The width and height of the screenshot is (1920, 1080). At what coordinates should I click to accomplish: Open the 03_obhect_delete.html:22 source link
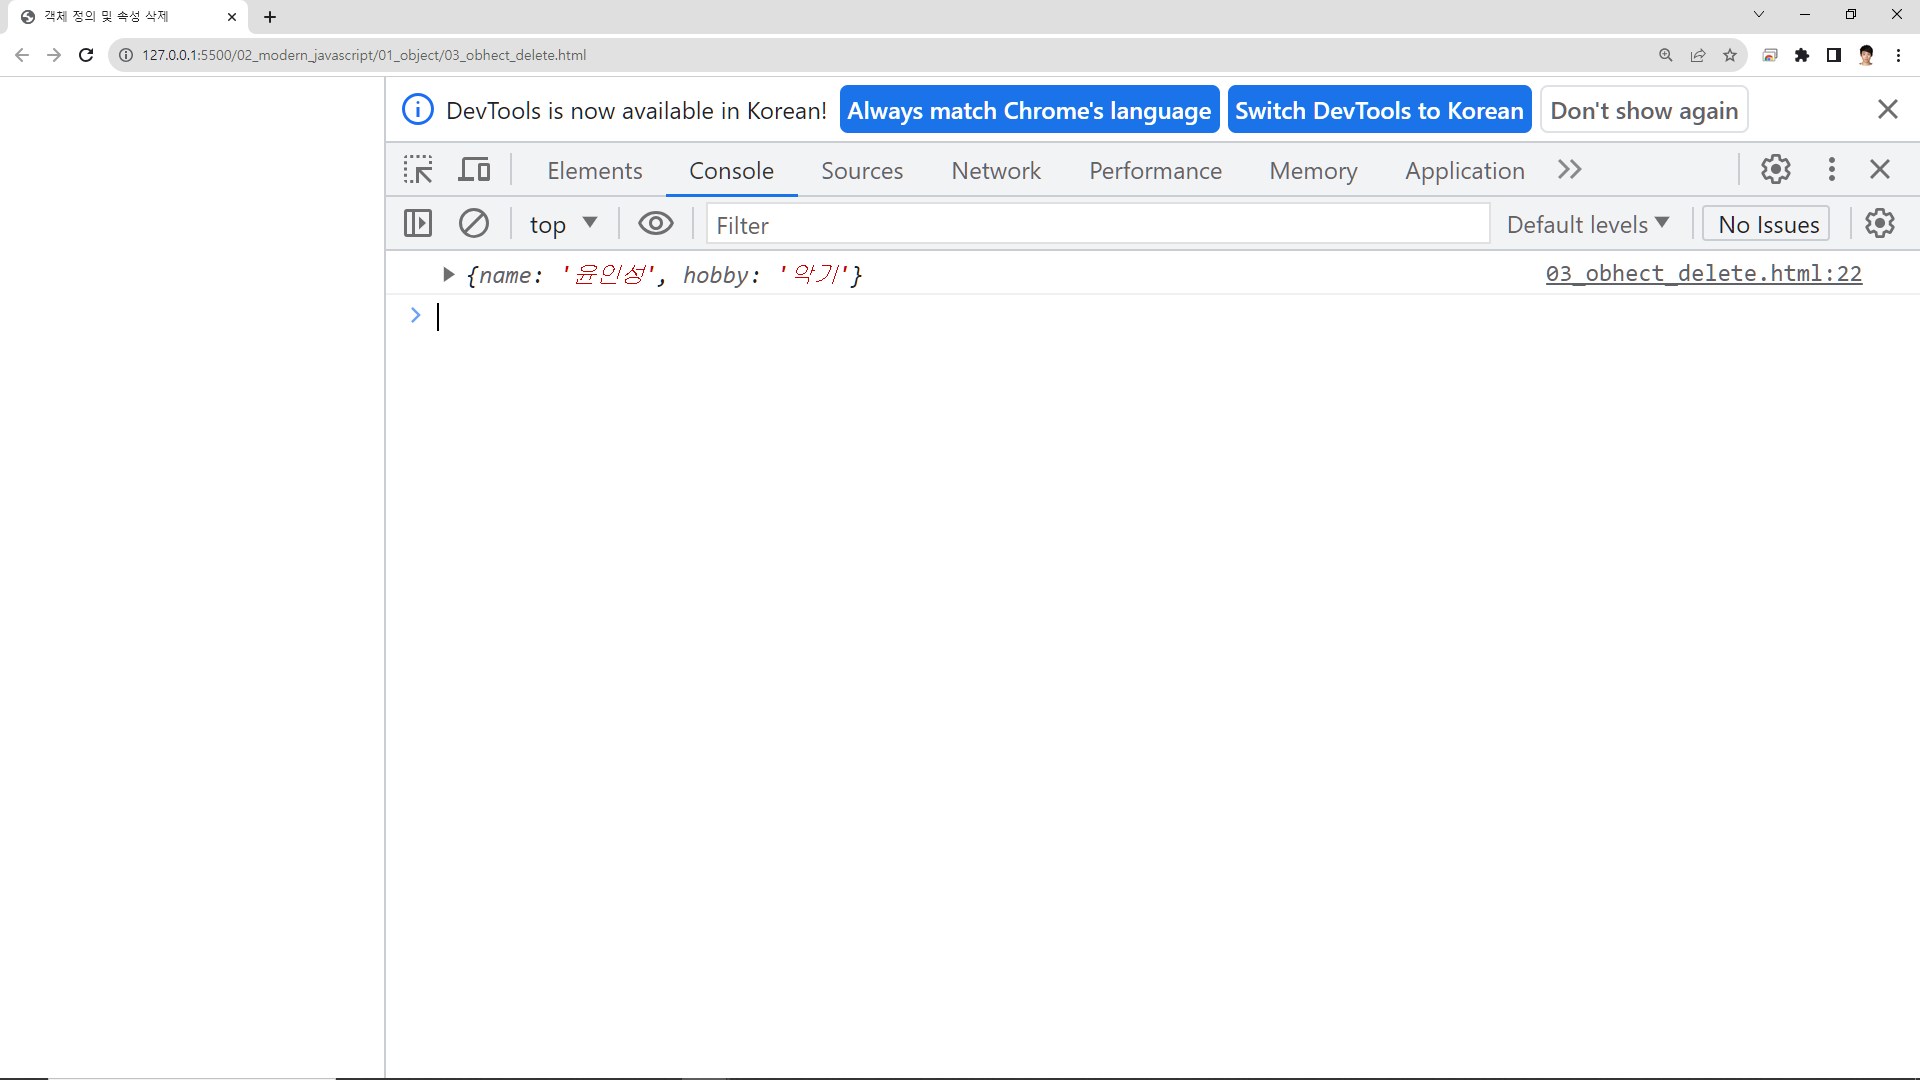point(1703,273)
